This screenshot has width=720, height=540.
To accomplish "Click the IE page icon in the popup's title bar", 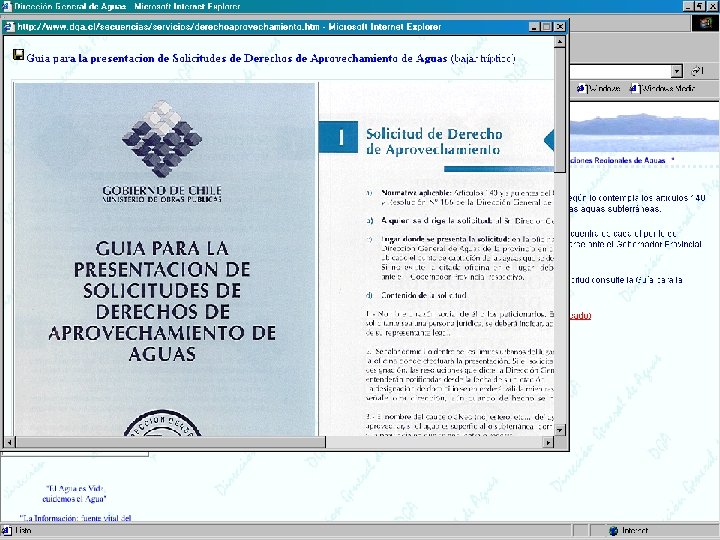I will [x=9, y=27].
